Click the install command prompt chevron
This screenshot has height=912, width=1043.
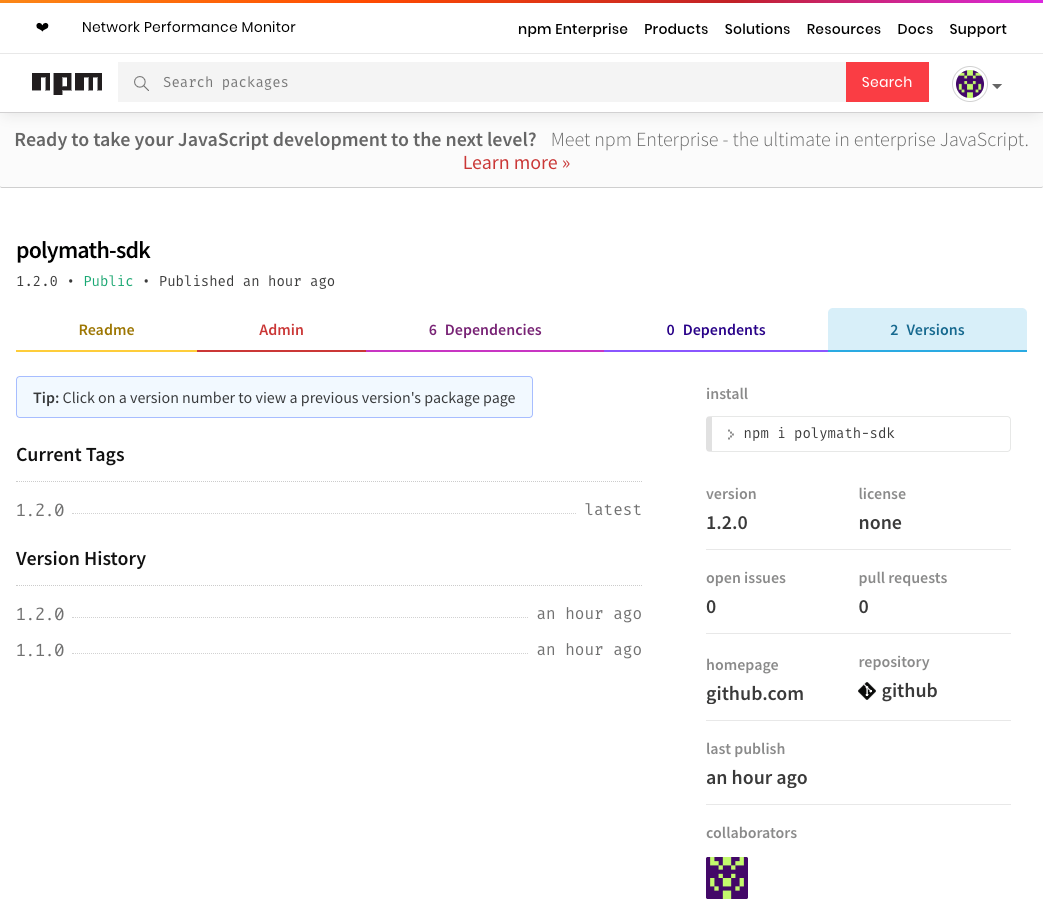(730, 434)
